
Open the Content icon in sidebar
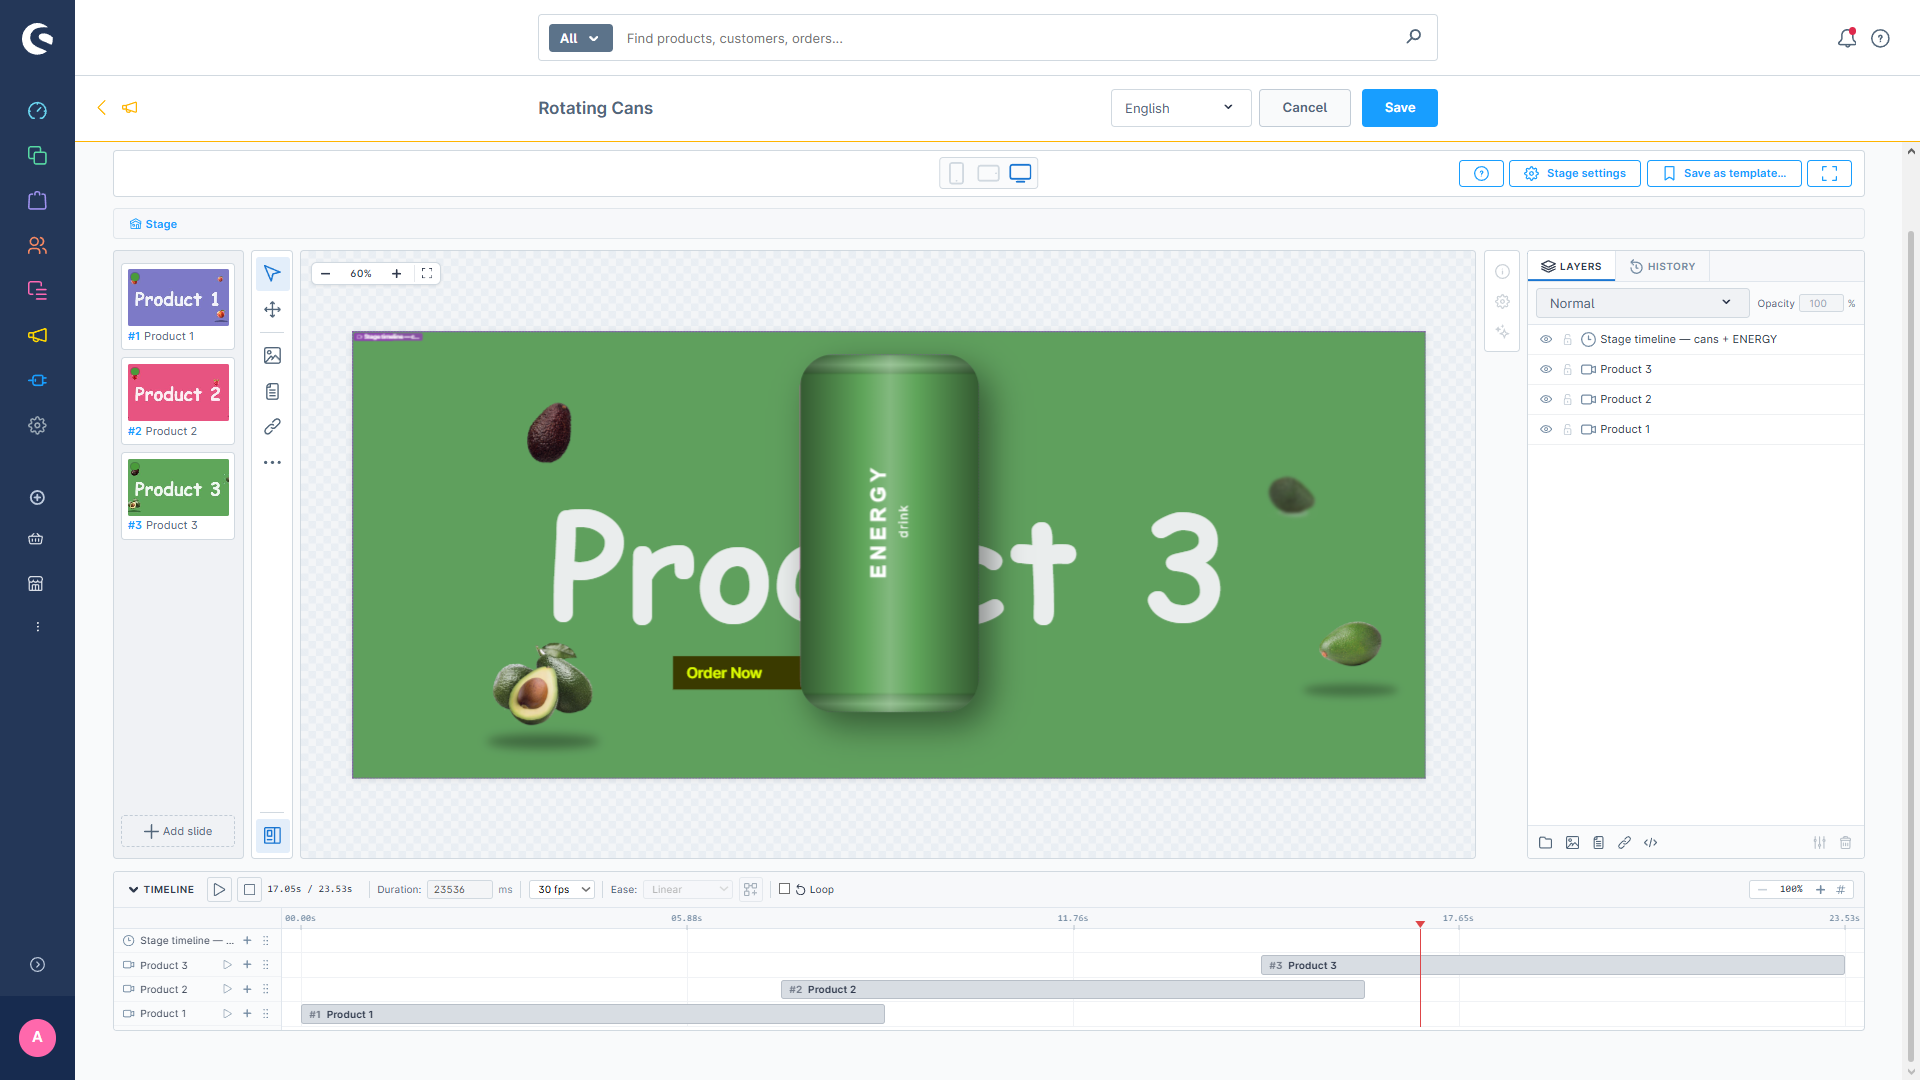click(x=37, y=291)
